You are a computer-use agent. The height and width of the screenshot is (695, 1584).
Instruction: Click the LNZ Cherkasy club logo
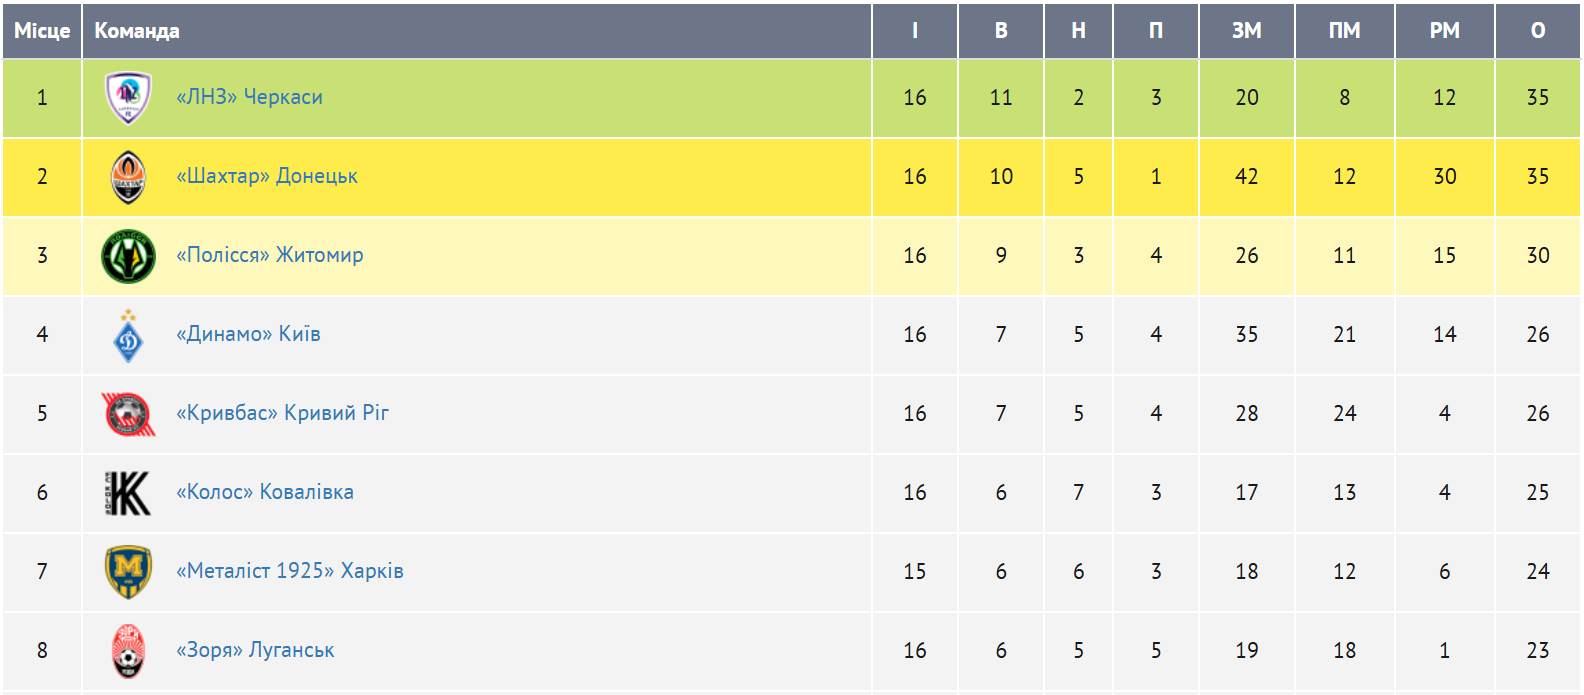click(x=128, y=97)
